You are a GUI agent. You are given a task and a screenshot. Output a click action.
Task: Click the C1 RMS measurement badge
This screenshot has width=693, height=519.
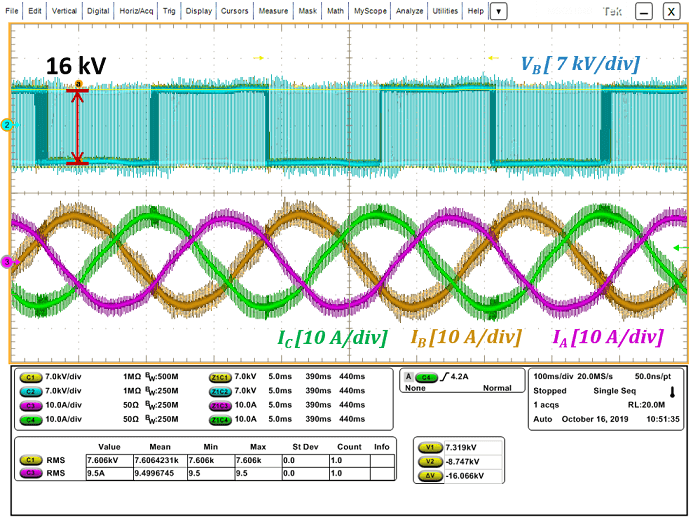click(x=29, y=459)
